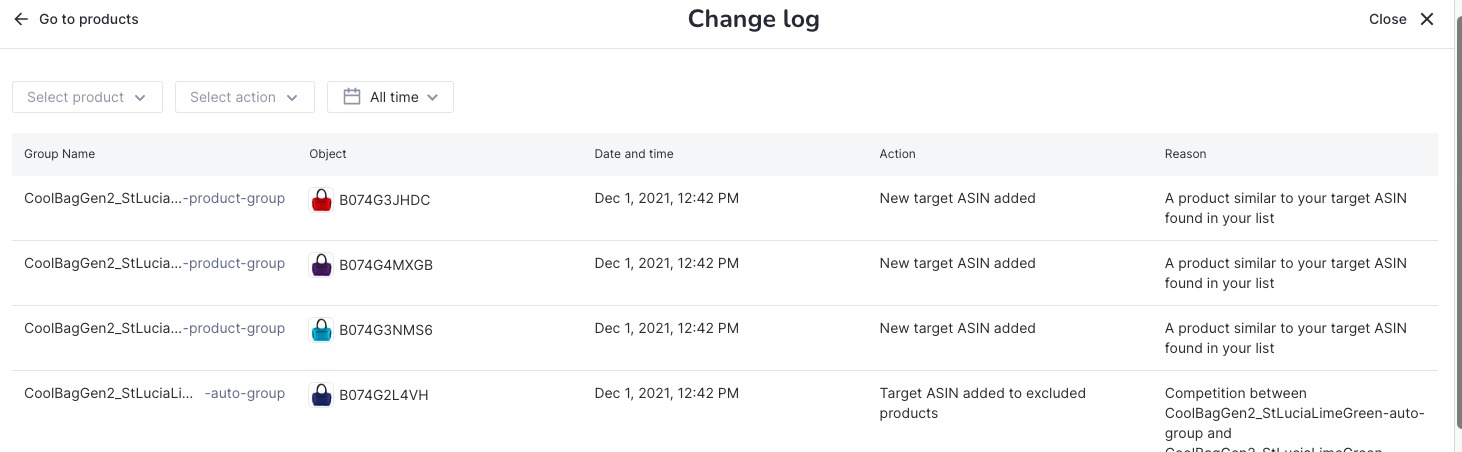The width and height of the screenshot is (1462, 452).
Task: Click the Date and time column header
Action: pyautogui.click(x=634, y=154)
